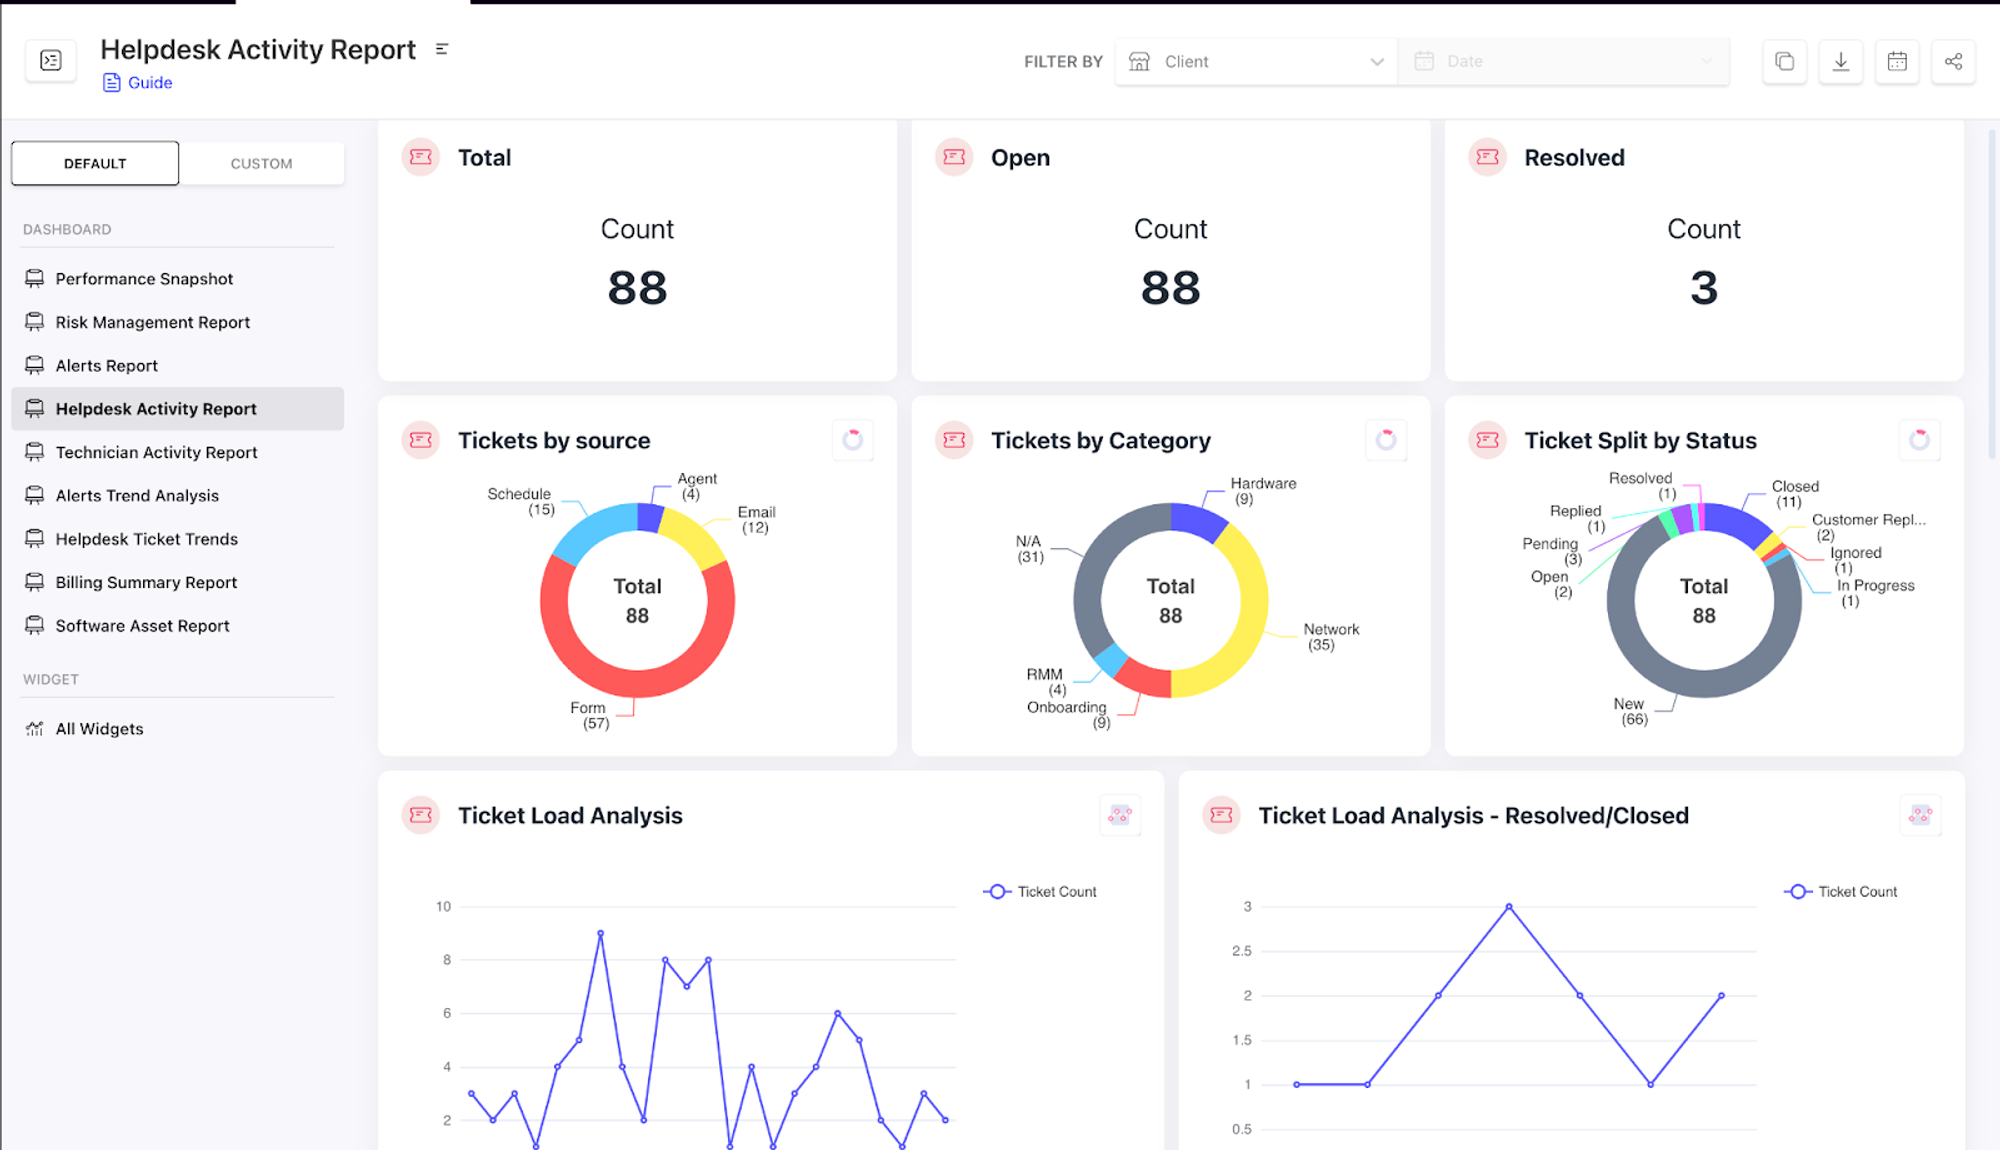Image resolution: width=2000 pixels, height=1150 pixels.
Task: Click the Pending (3) label
Action: (1552, 551)
